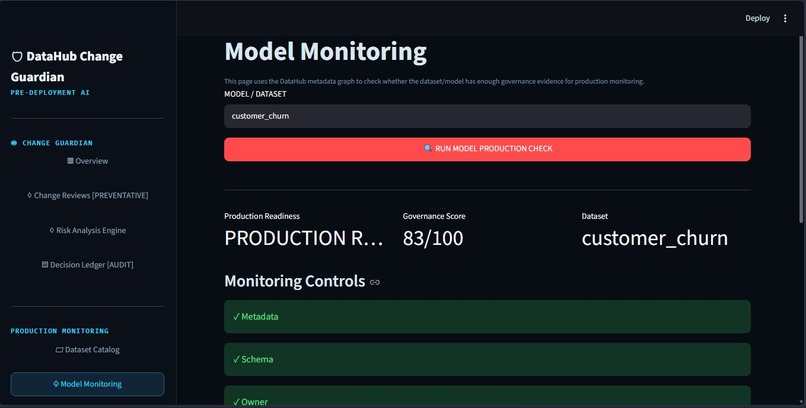Click the Schema control status row
The width and height of the screenshot is (806, 408).
[487, 359]
